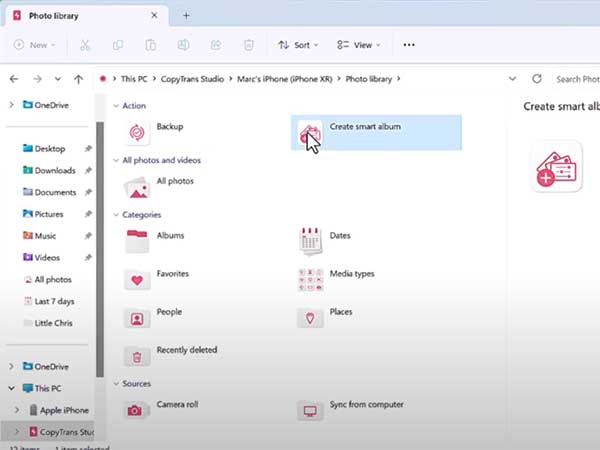
Task: Open the Places category
Action: pos(310,317)
